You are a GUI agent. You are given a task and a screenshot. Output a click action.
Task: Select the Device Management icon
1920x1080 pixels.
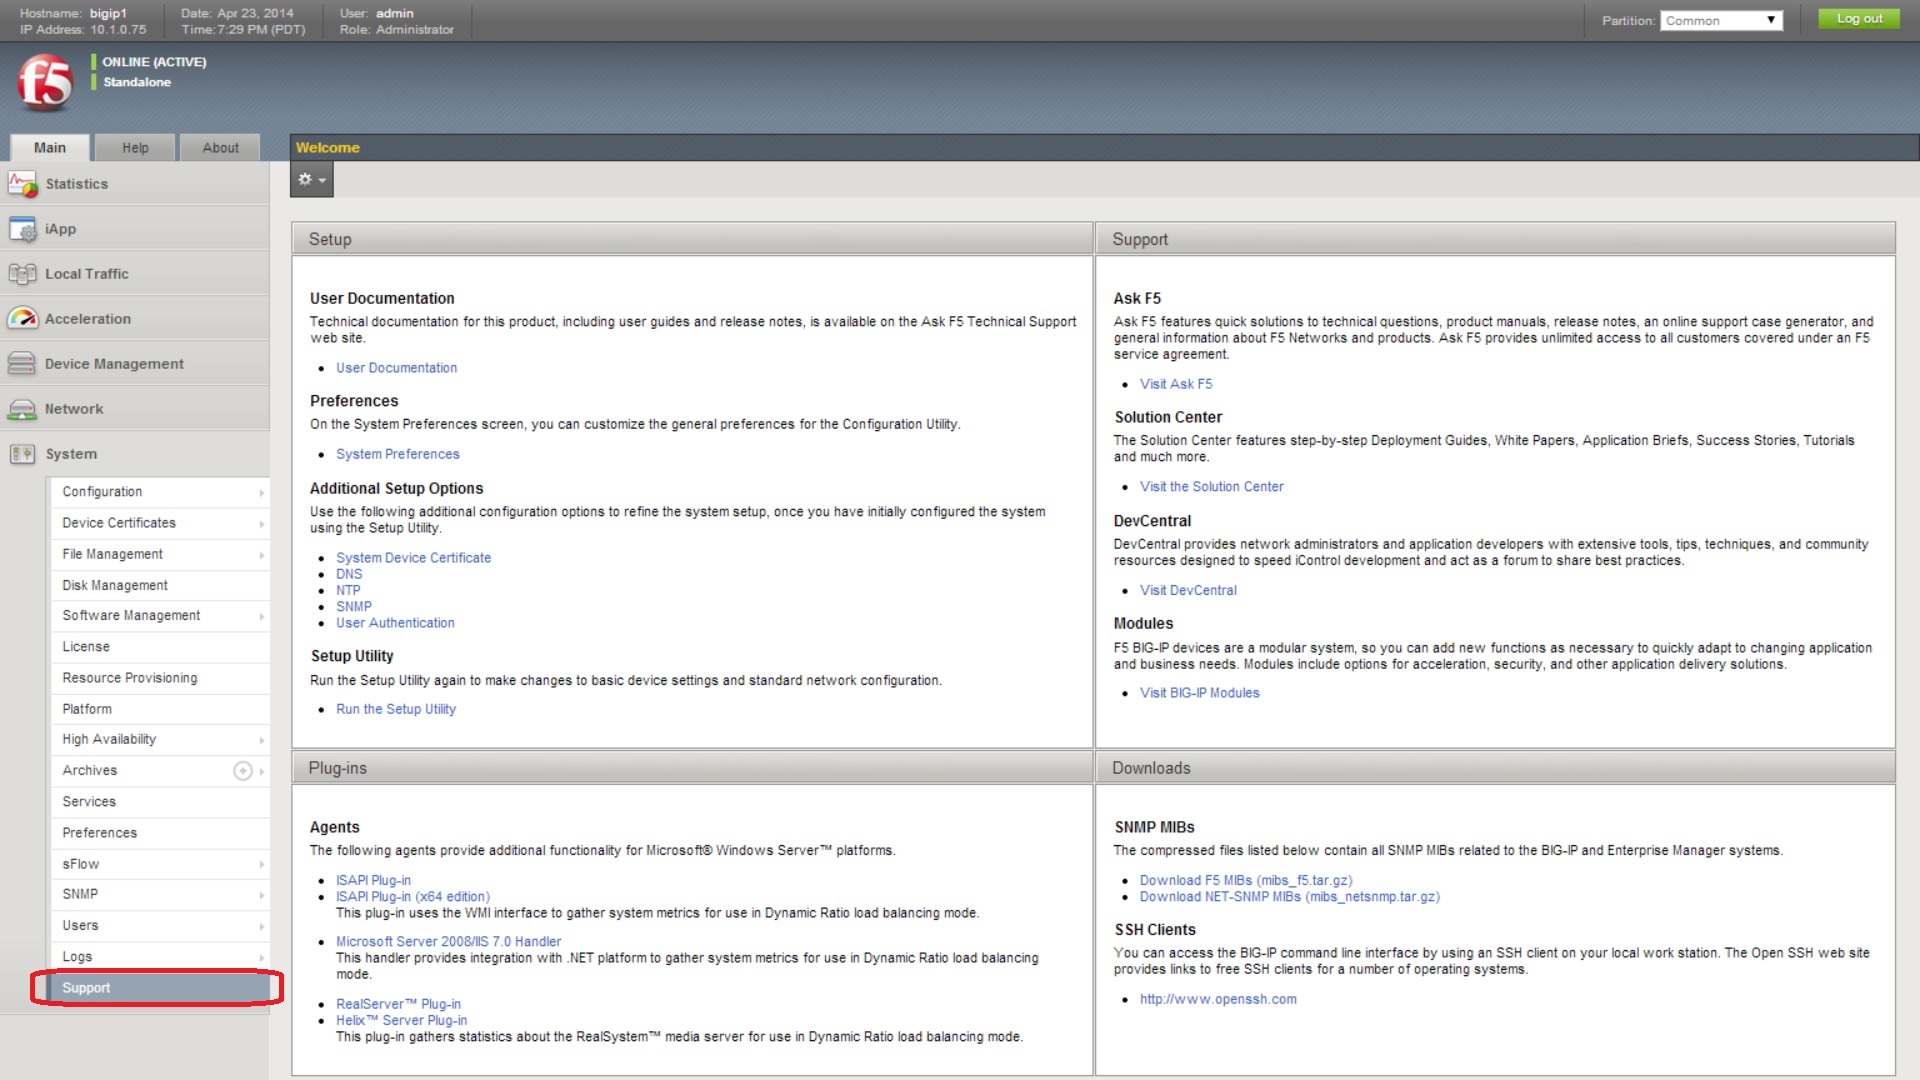click(22, 364)
